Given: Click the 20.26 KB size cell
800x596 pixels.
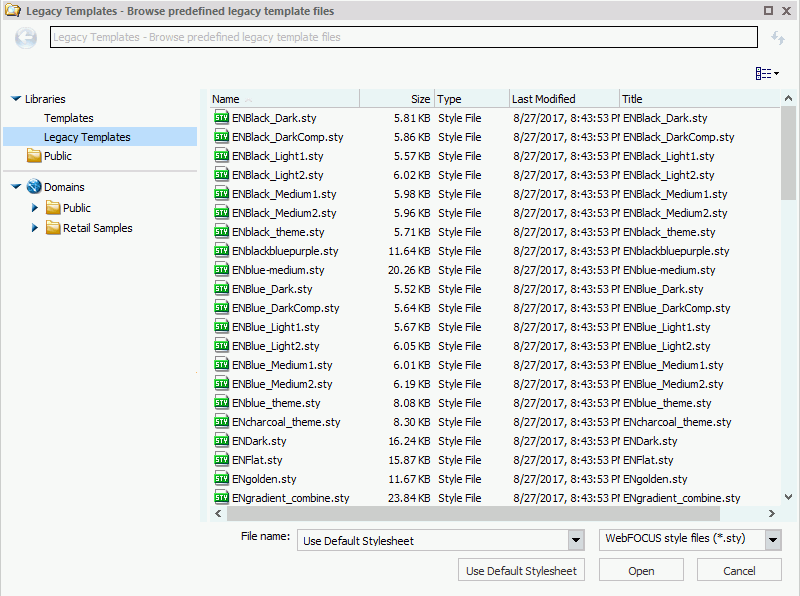Looking at the screenshot, I should [409, 270].
